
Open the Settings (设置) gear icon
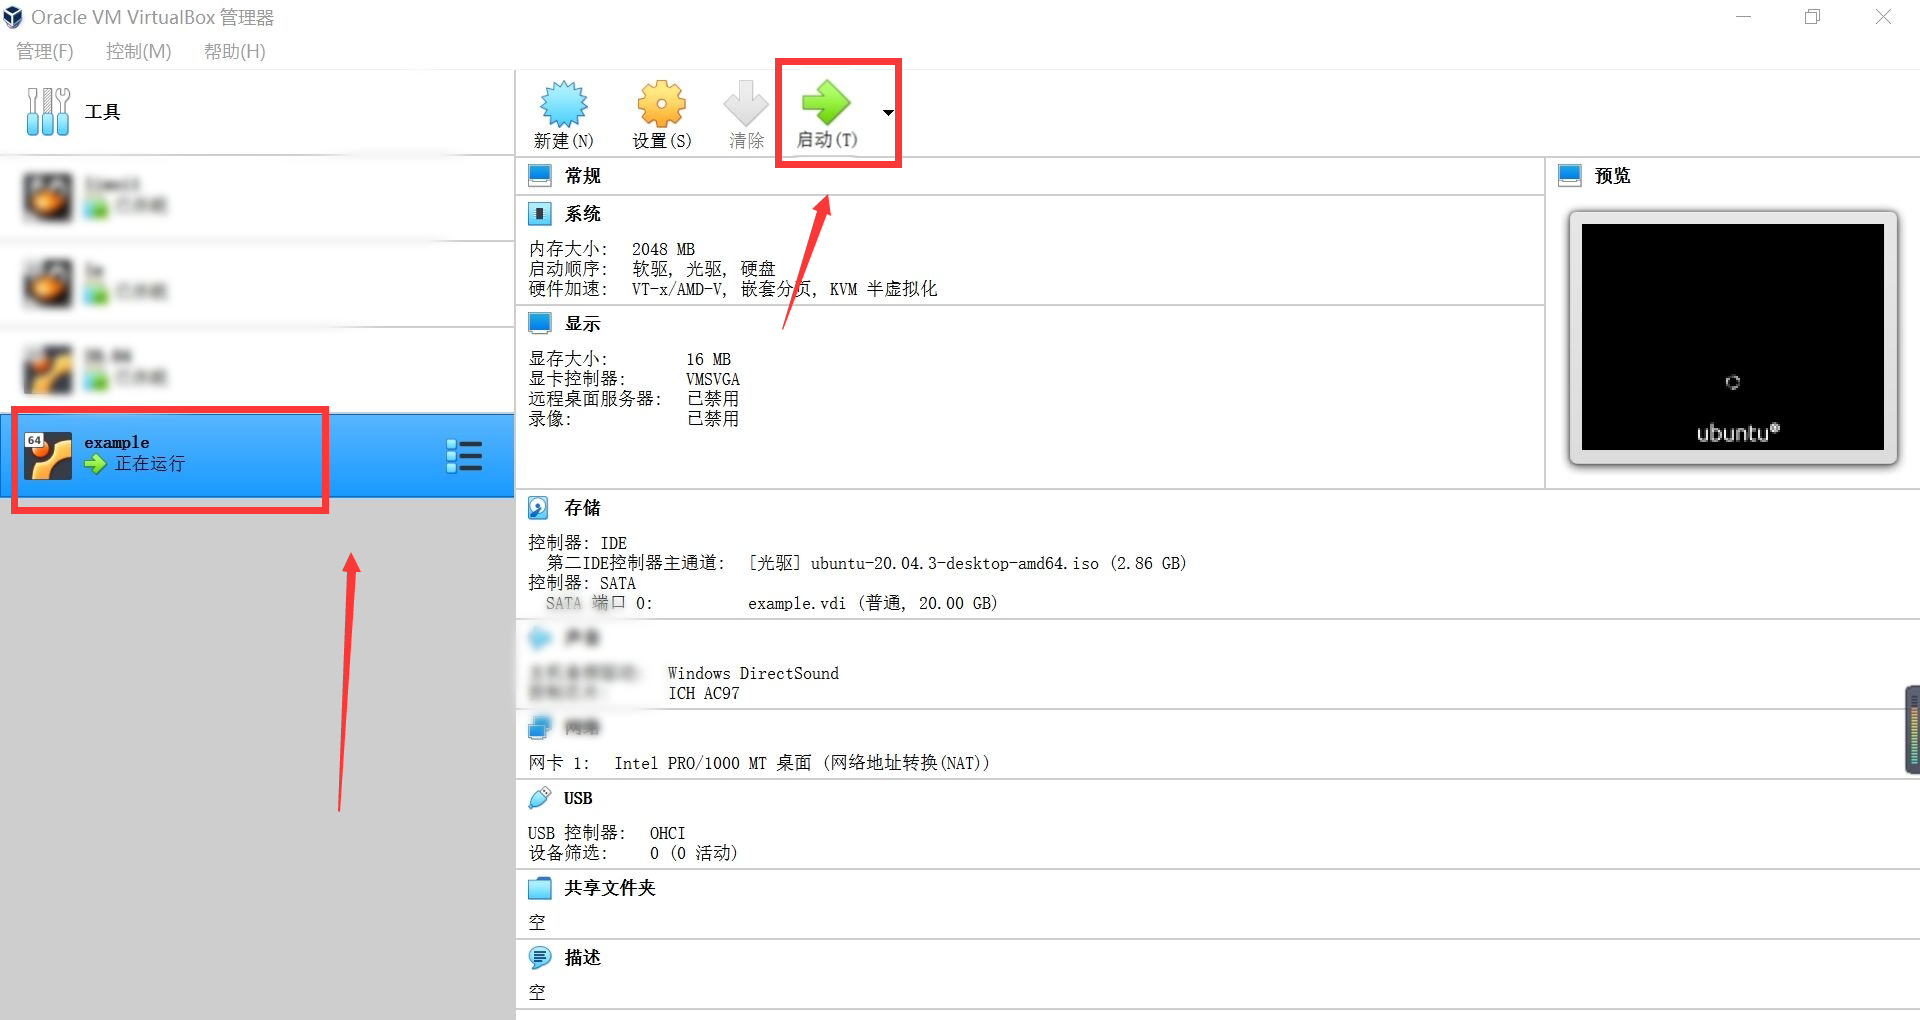(x=662, y=103)
